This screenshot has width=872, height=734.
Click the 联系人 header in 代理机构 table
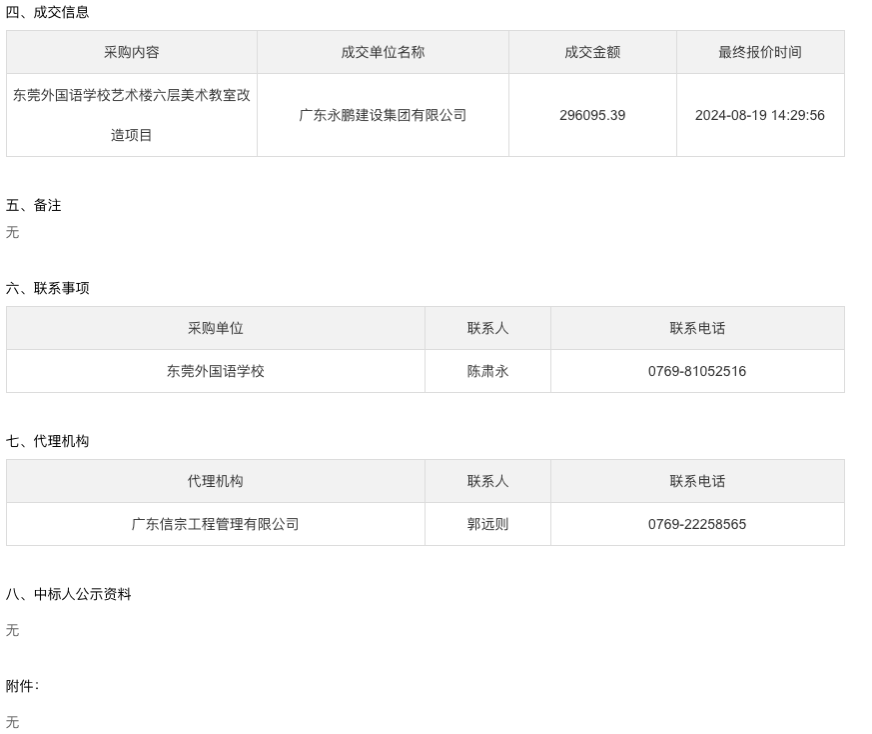[x=488, y=481]
